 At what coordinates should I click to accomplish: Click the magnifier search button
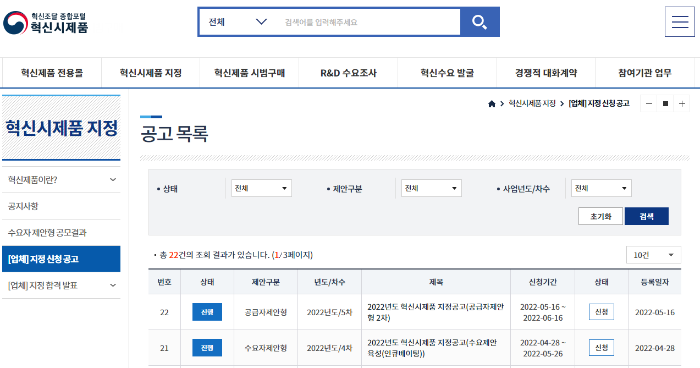(x=479, y=22)
